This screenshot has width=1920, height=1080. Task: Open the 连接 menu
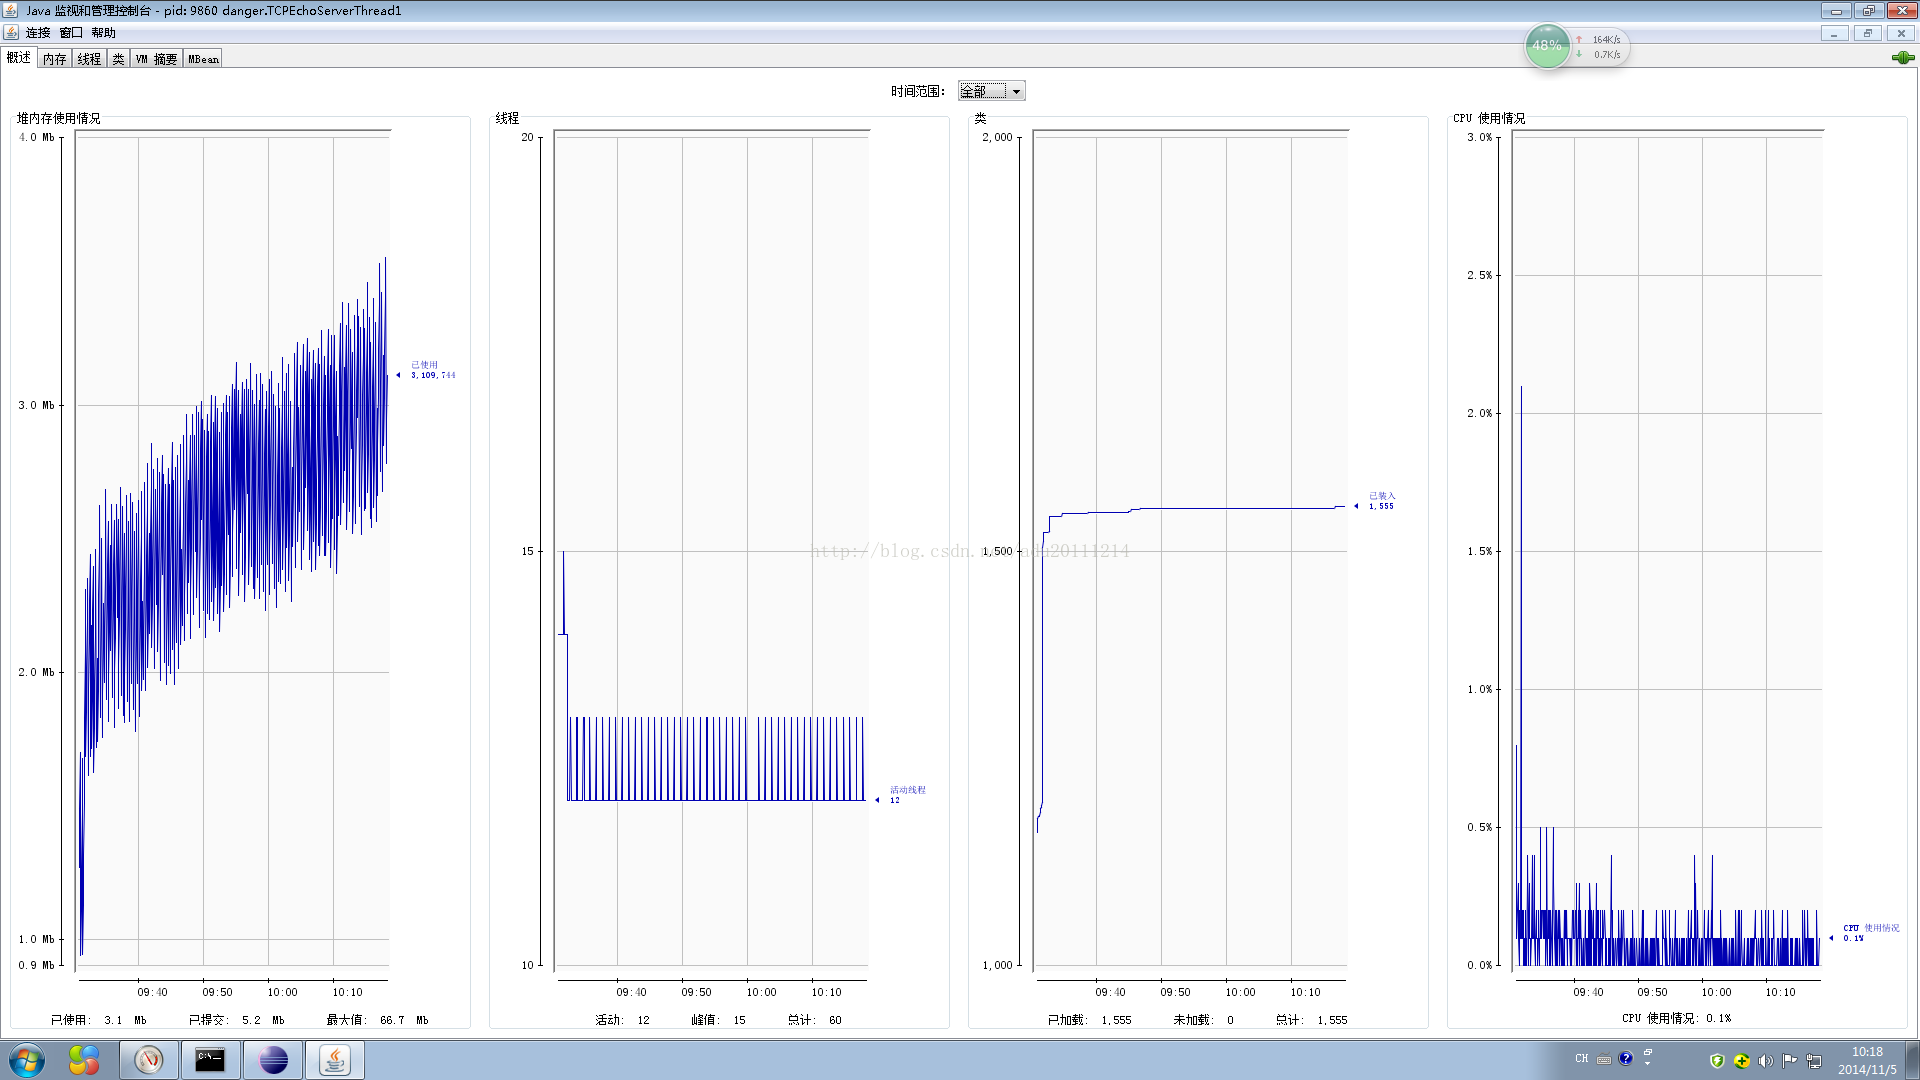[x=38, y=33]
